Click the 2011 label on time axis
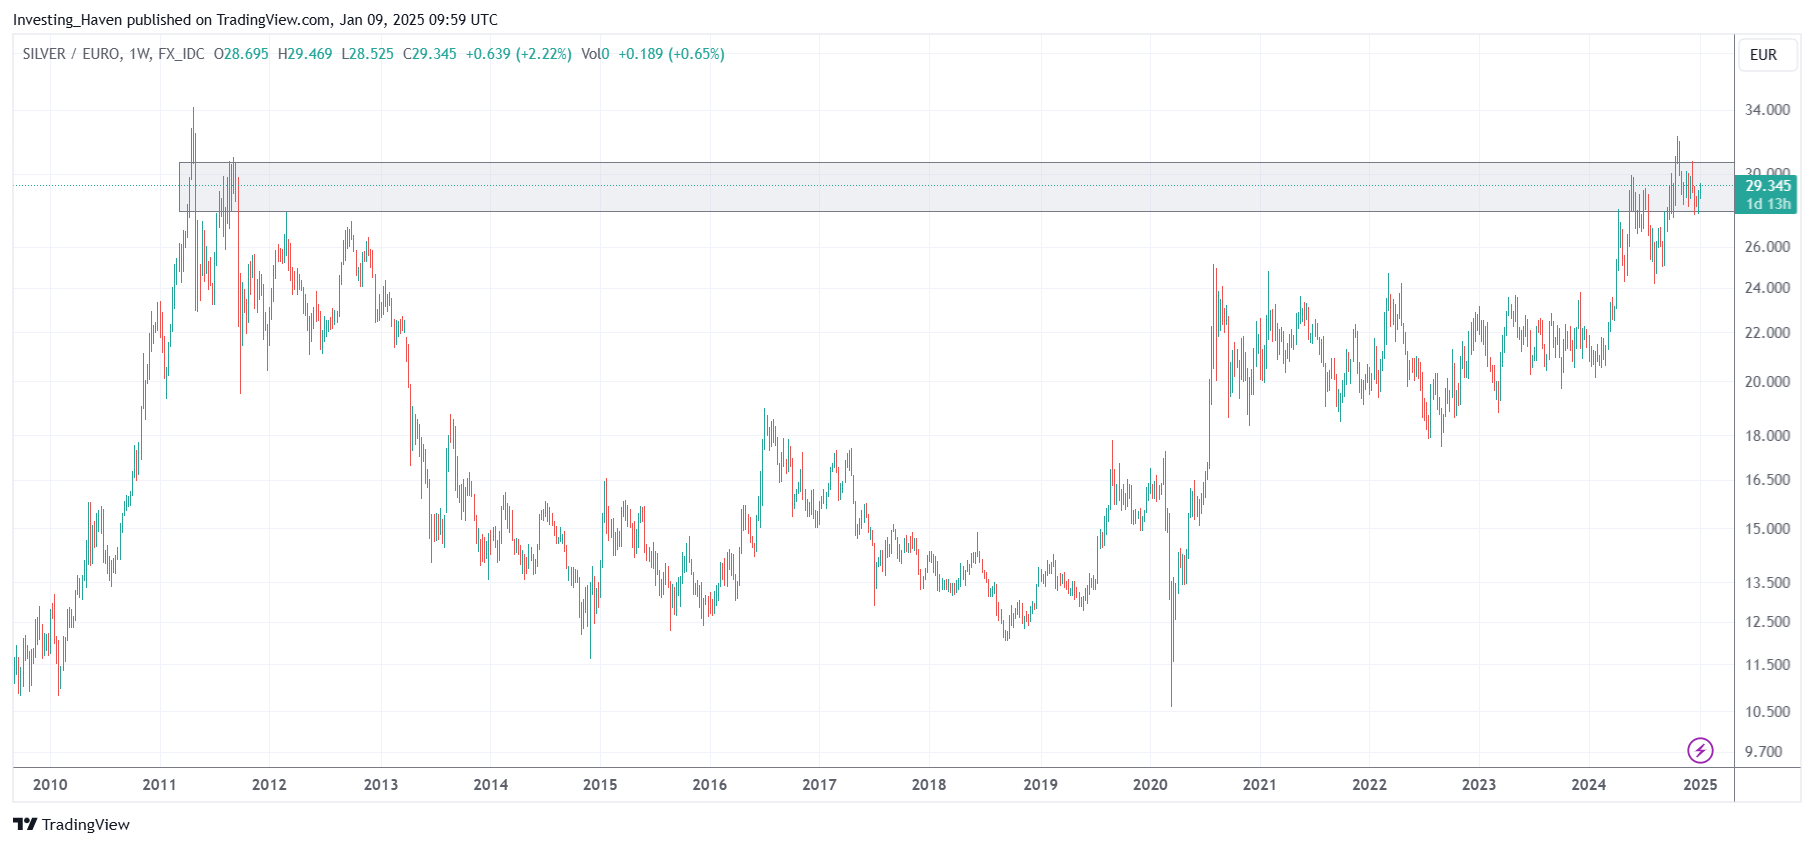 pyautogui.click(x=159, y=785)
